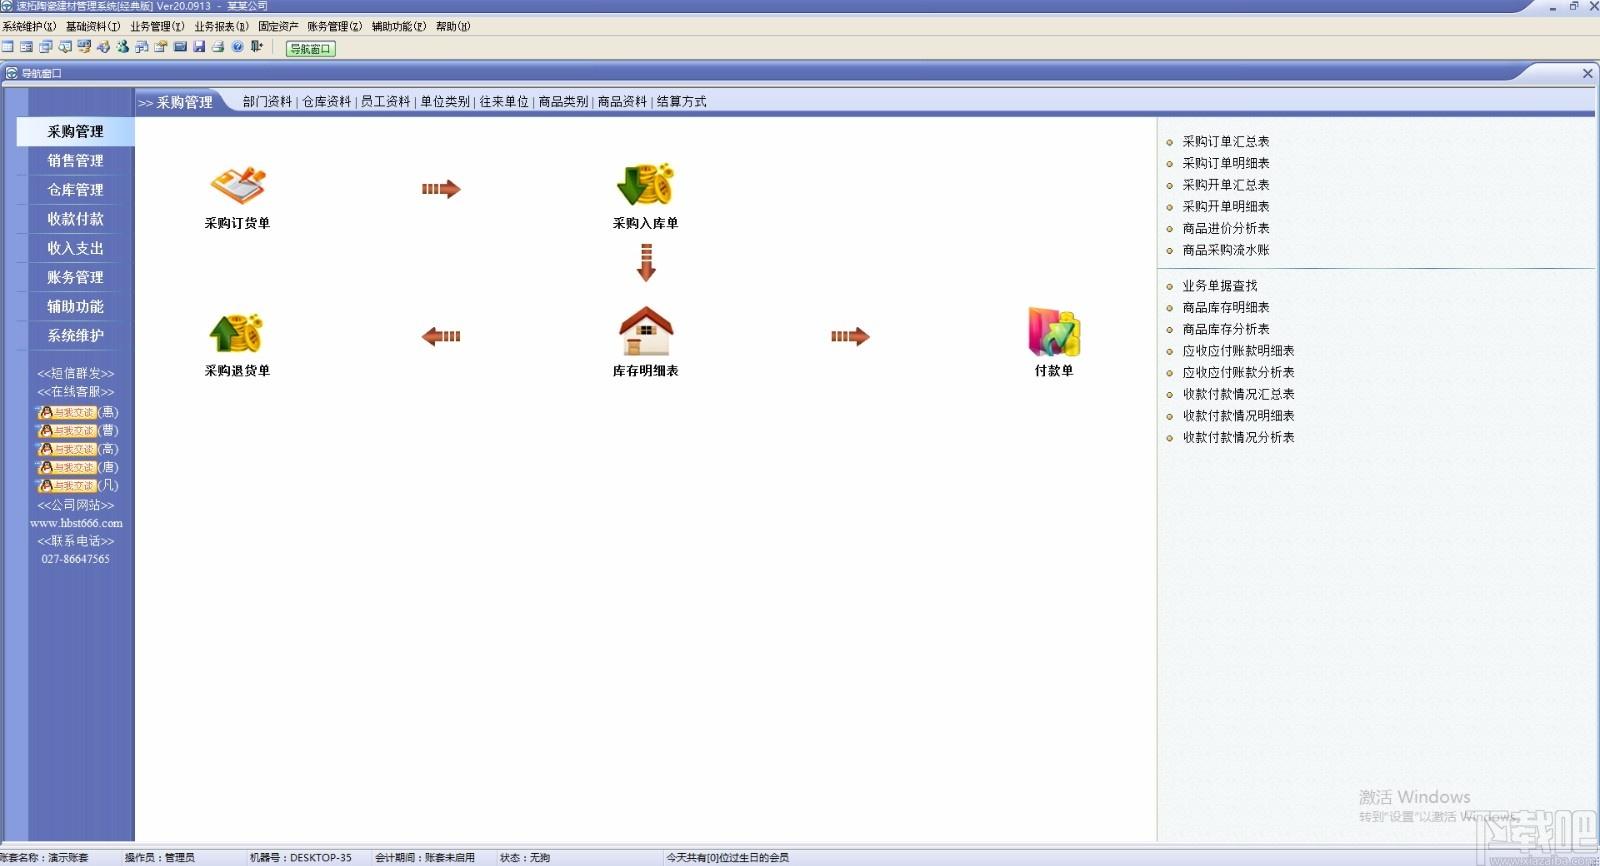The width and height of the screenshot is (1600, 866).
Task: Close the 导航窗口 panel with X
Action: point(1587,73)
